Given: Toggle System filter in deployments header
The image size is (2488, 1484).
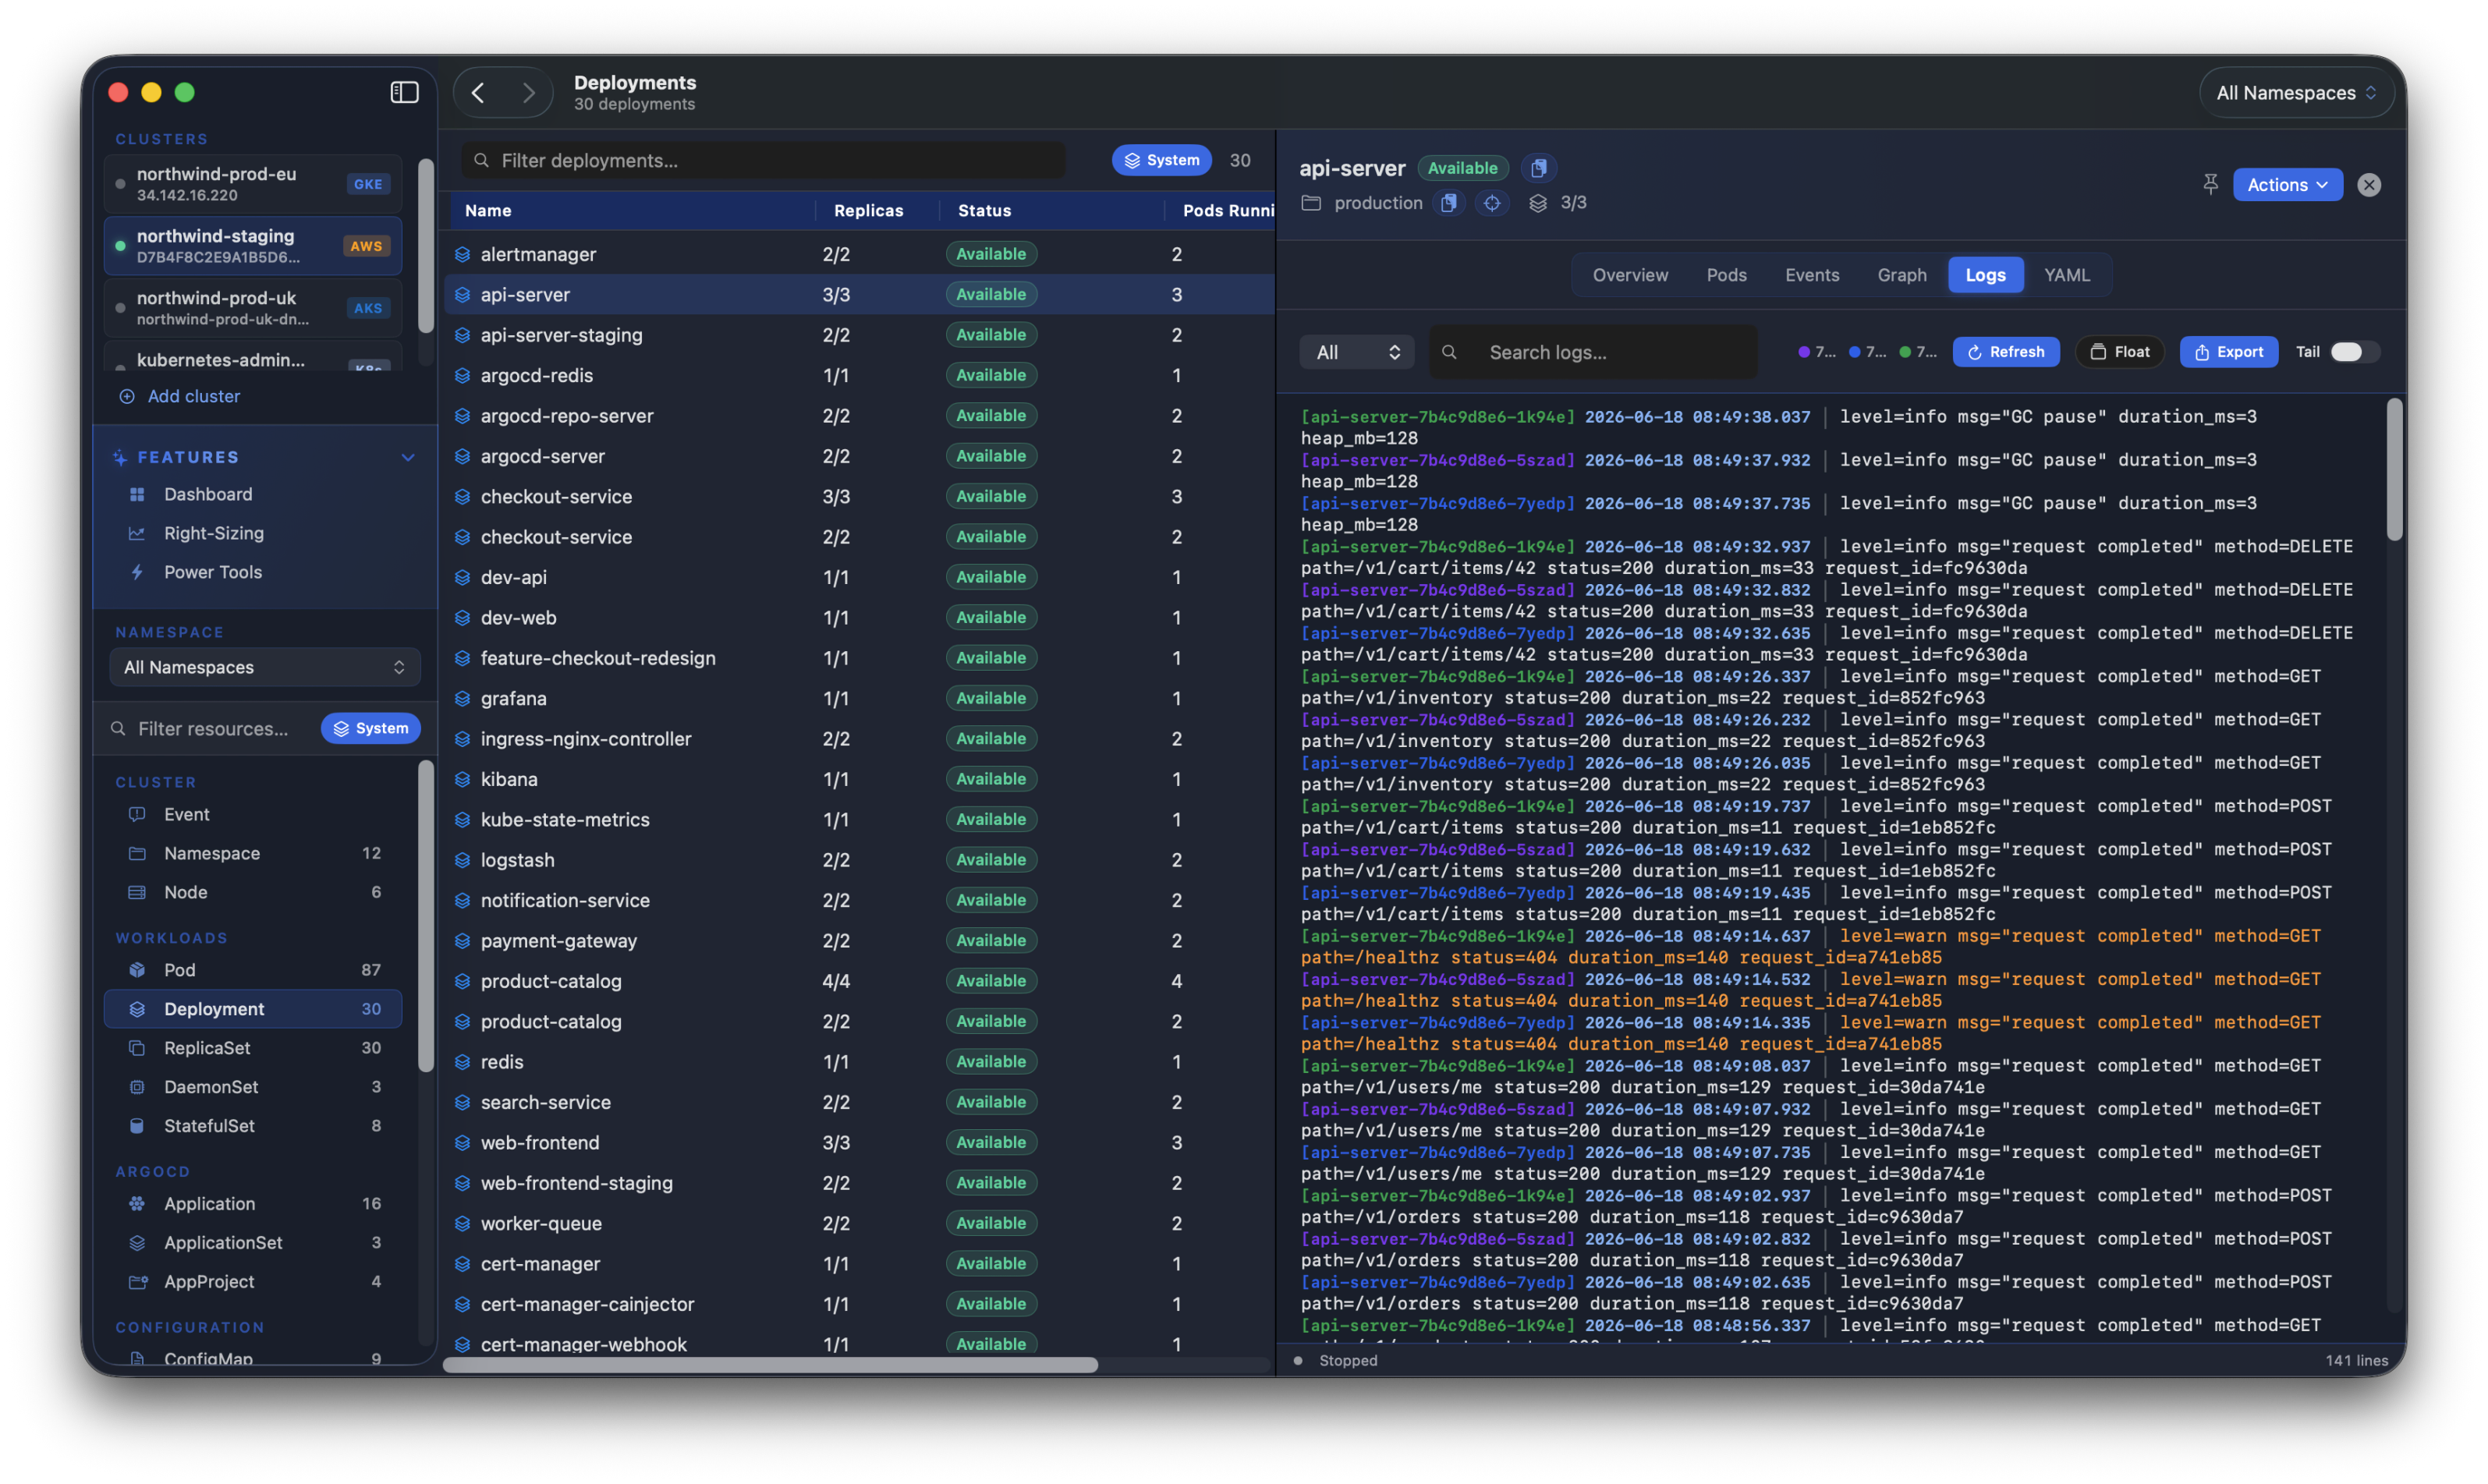Looking at the screenshot, I should coord(1161,160).
